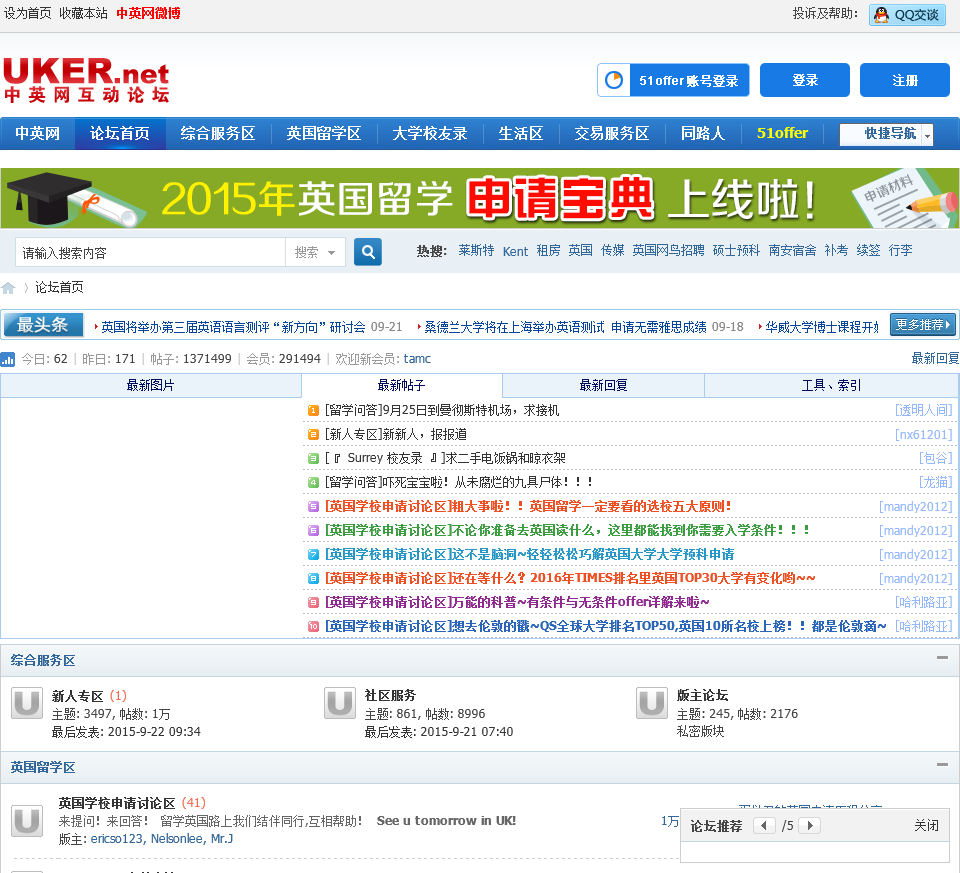960x873 pixels.
Task: Click the 新人专区 forum U icon
Action: [x=27, y=703]
